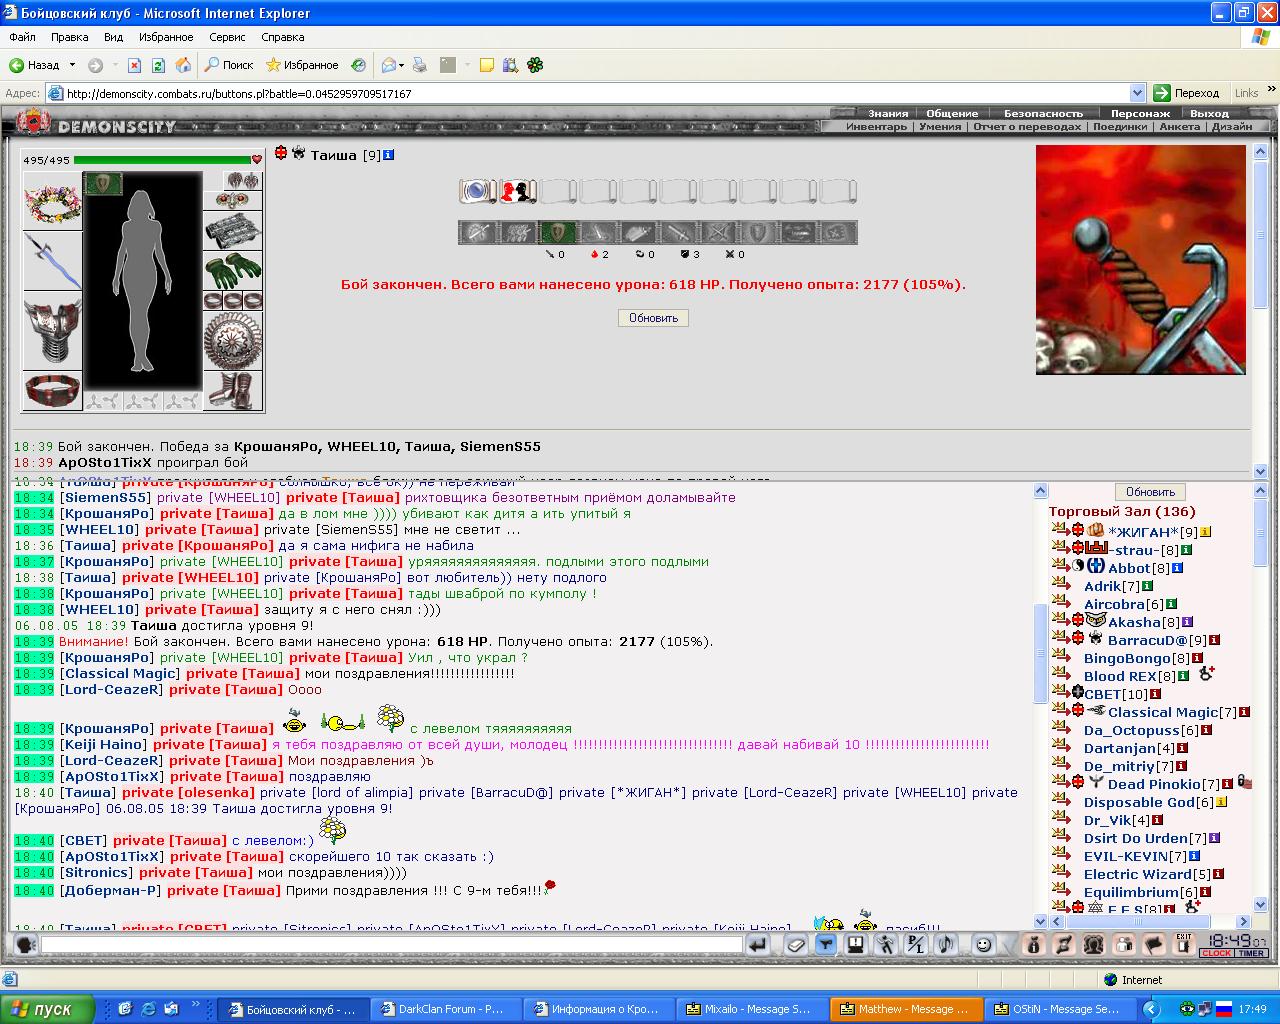Open the red belt equipment slot
This screenshot has width=1280, height=1024.
[53, 391]
